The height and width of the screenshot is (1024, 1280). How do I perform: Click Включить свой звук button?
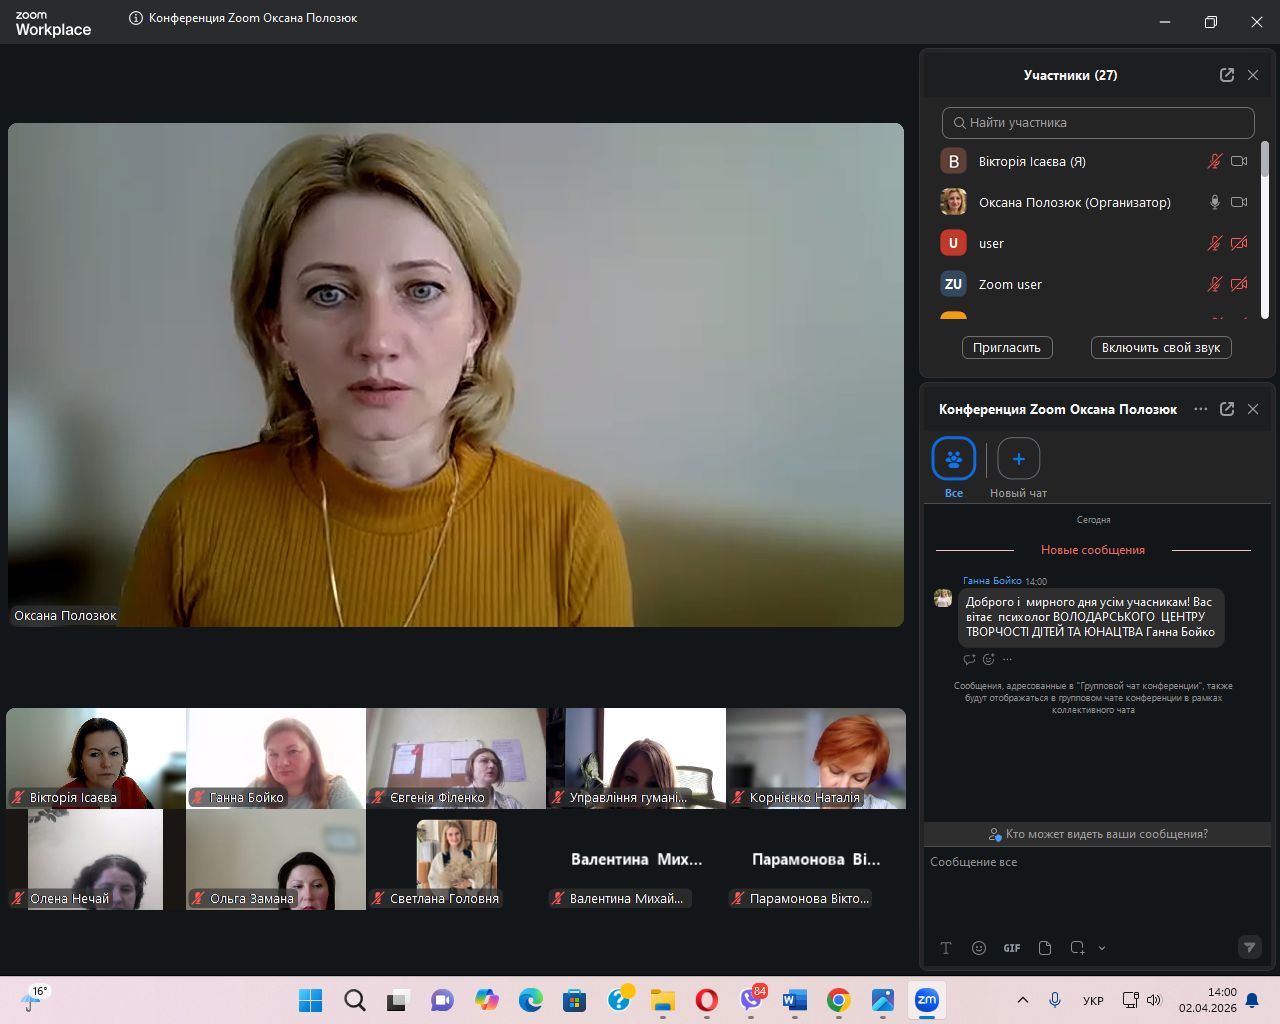1160,348
